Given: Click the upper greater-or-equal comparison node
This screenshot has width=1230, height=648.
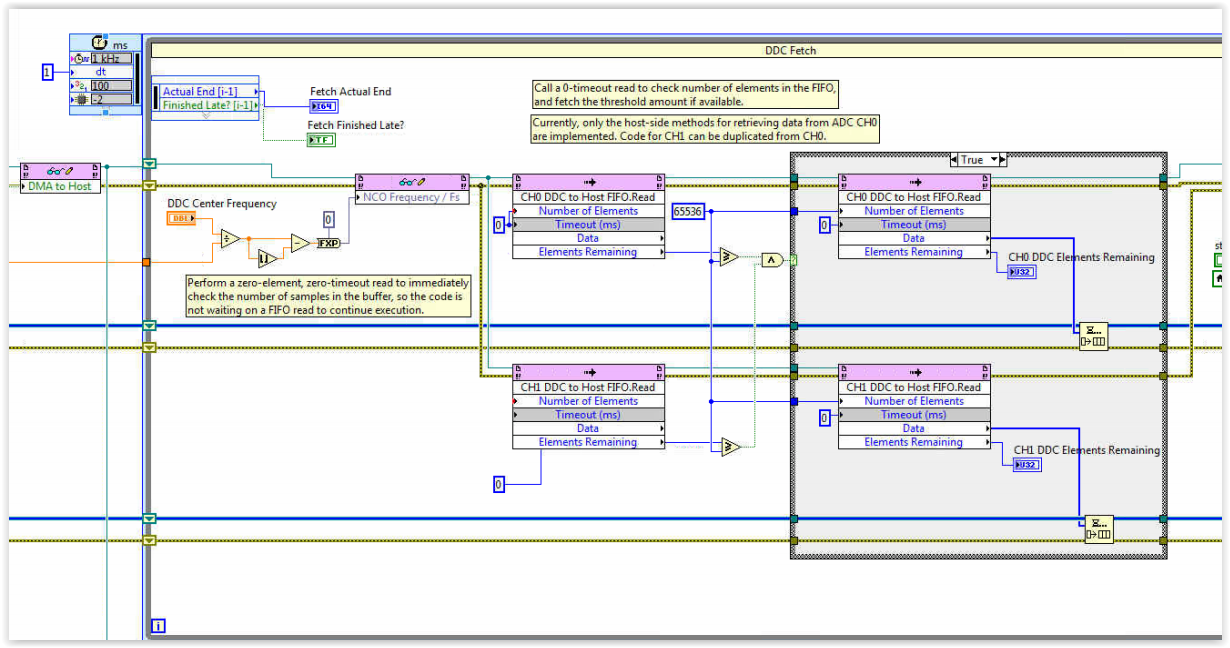Looking at the screenshot, I should click(x=729, y=257).
